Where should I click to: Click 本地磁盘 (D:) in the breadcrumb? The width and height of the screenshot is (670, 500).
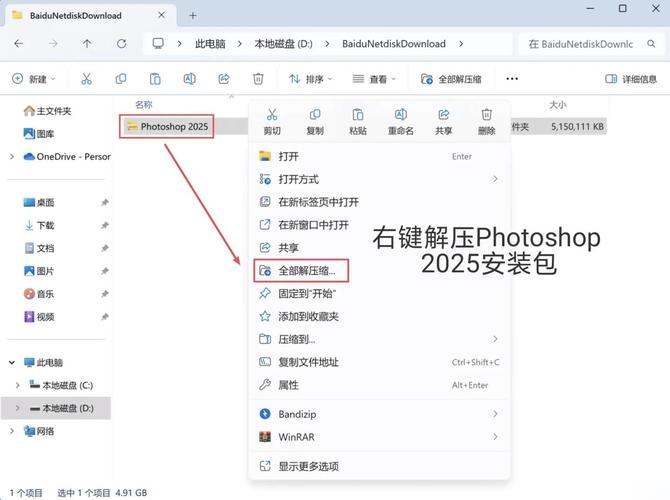tap(283, 44)
